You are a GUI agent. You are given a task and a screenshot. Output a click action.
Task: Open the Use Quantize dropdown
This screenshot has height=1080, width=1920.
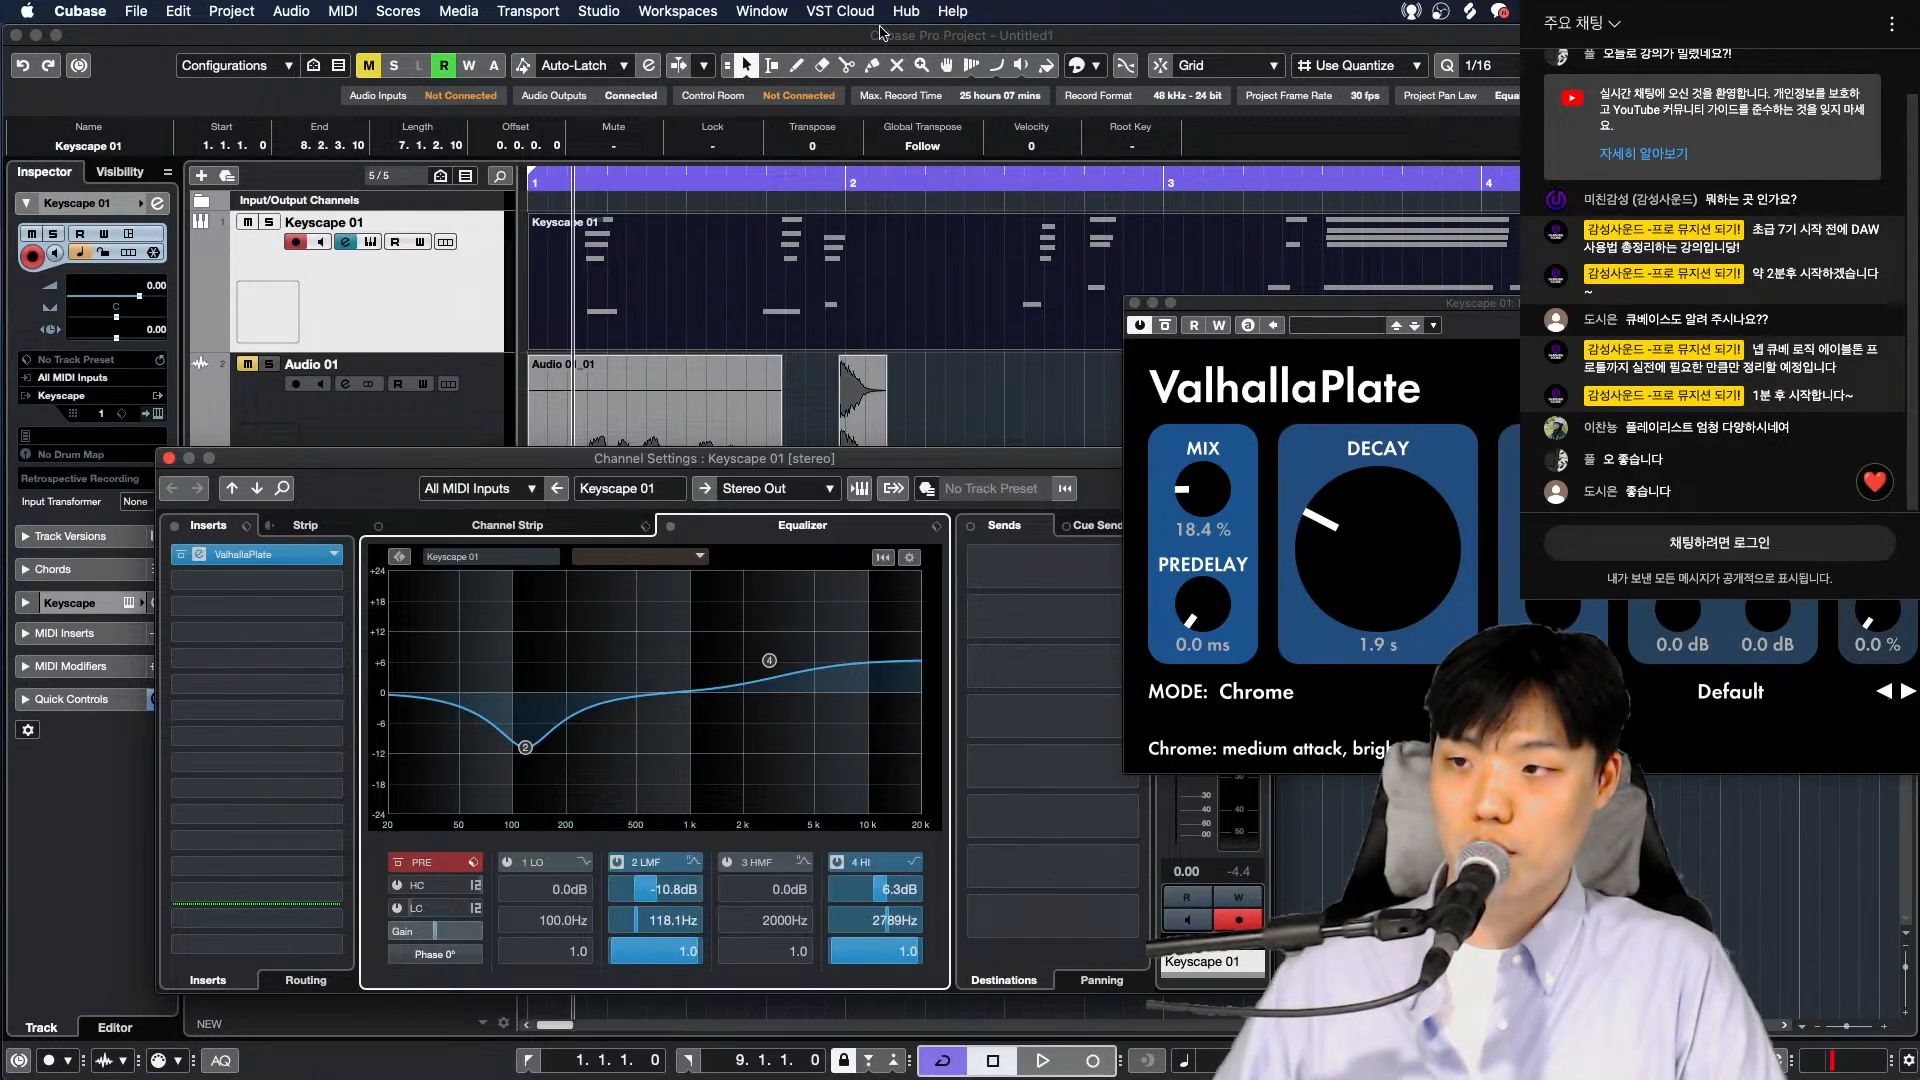coord(1358,65)
